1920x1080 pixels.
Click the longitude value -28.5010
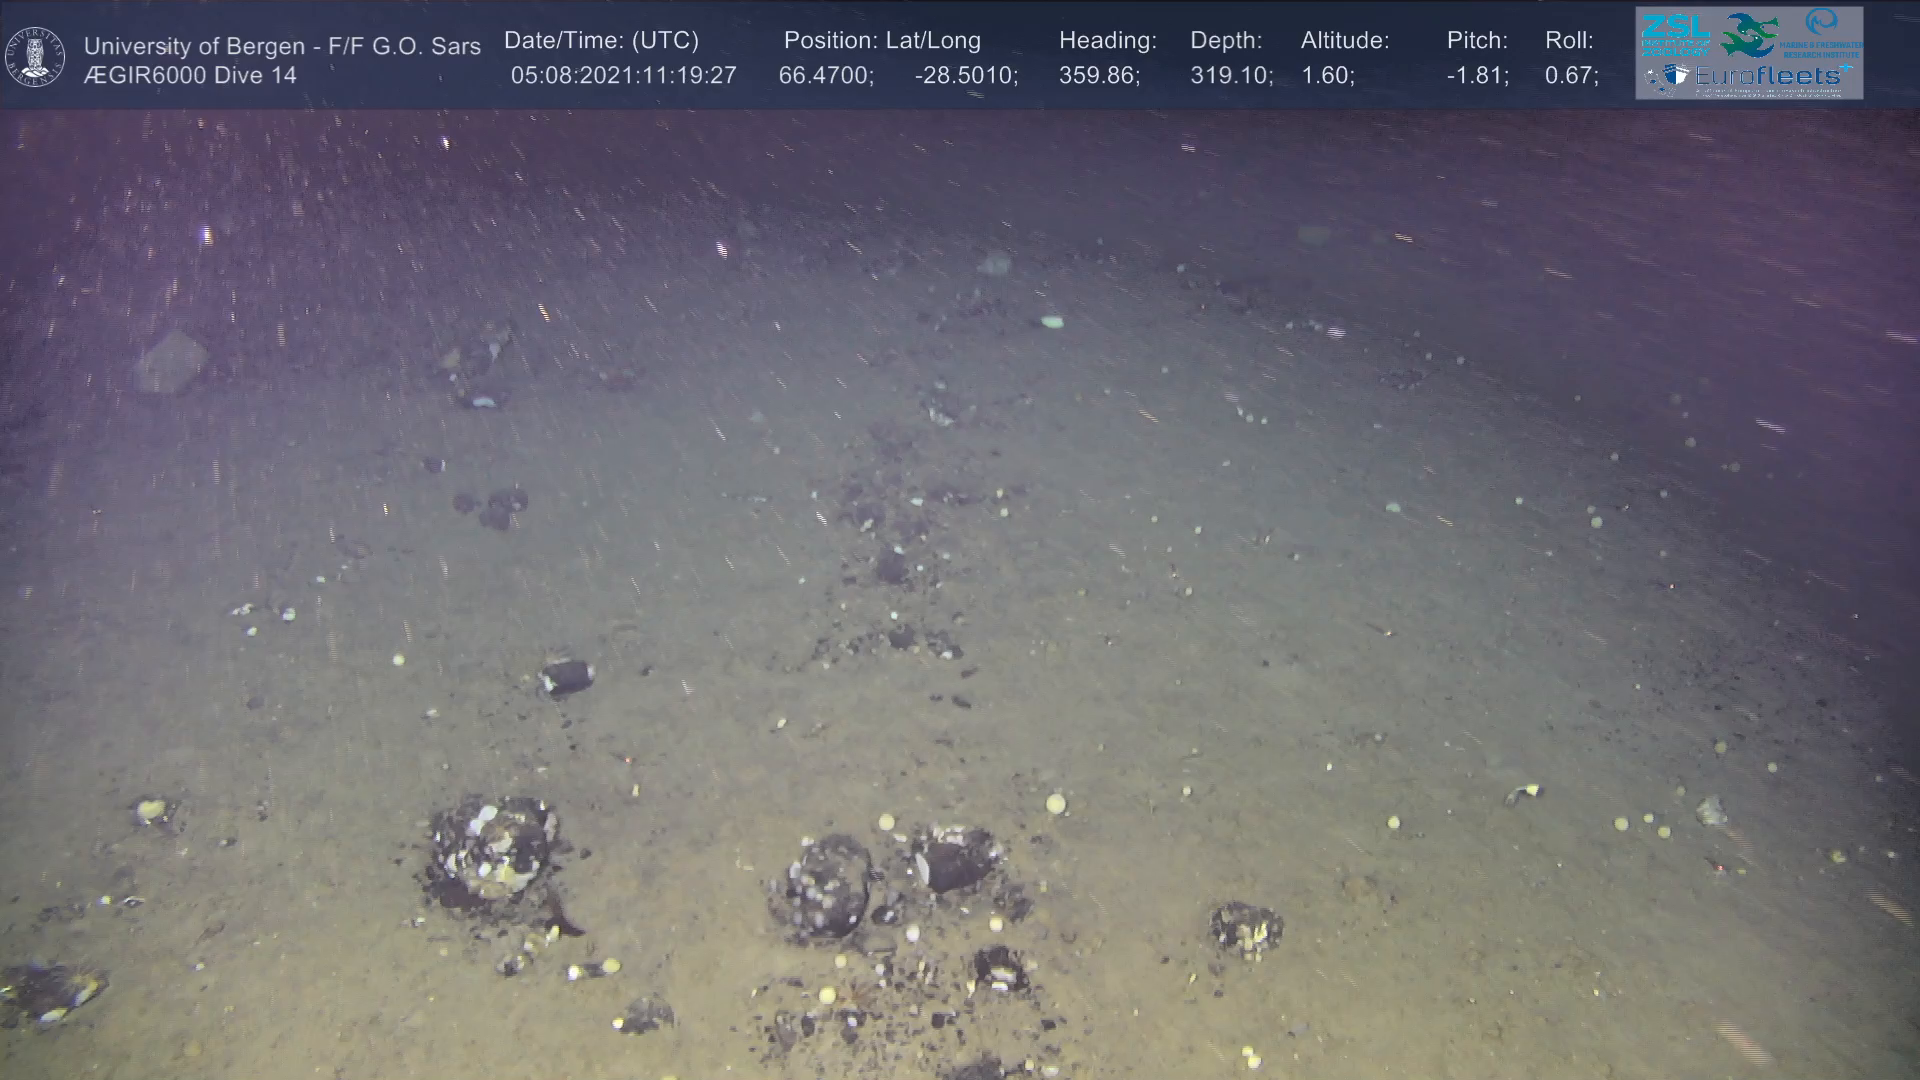965,75
